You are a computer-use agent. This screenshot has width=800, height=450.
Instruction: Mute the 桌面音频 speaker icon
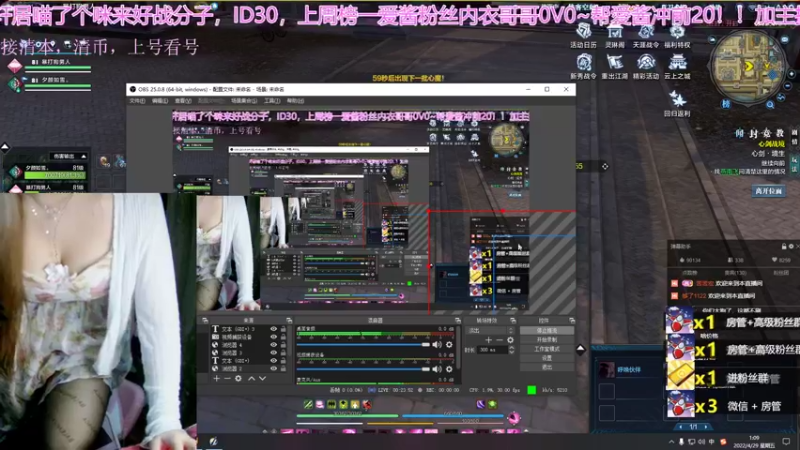click(437, 345)
